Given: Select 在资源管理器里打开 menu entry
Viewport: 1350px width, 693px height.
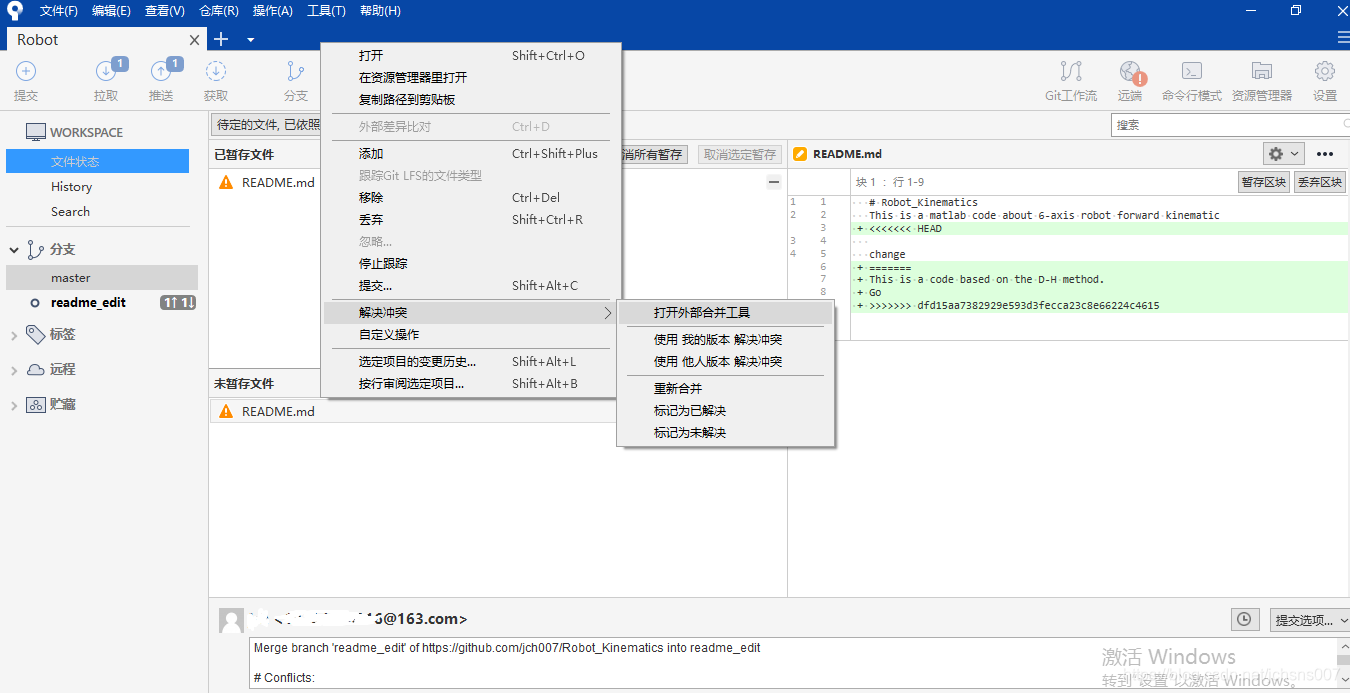Looking at the screenshot, I should pos(471,78).
